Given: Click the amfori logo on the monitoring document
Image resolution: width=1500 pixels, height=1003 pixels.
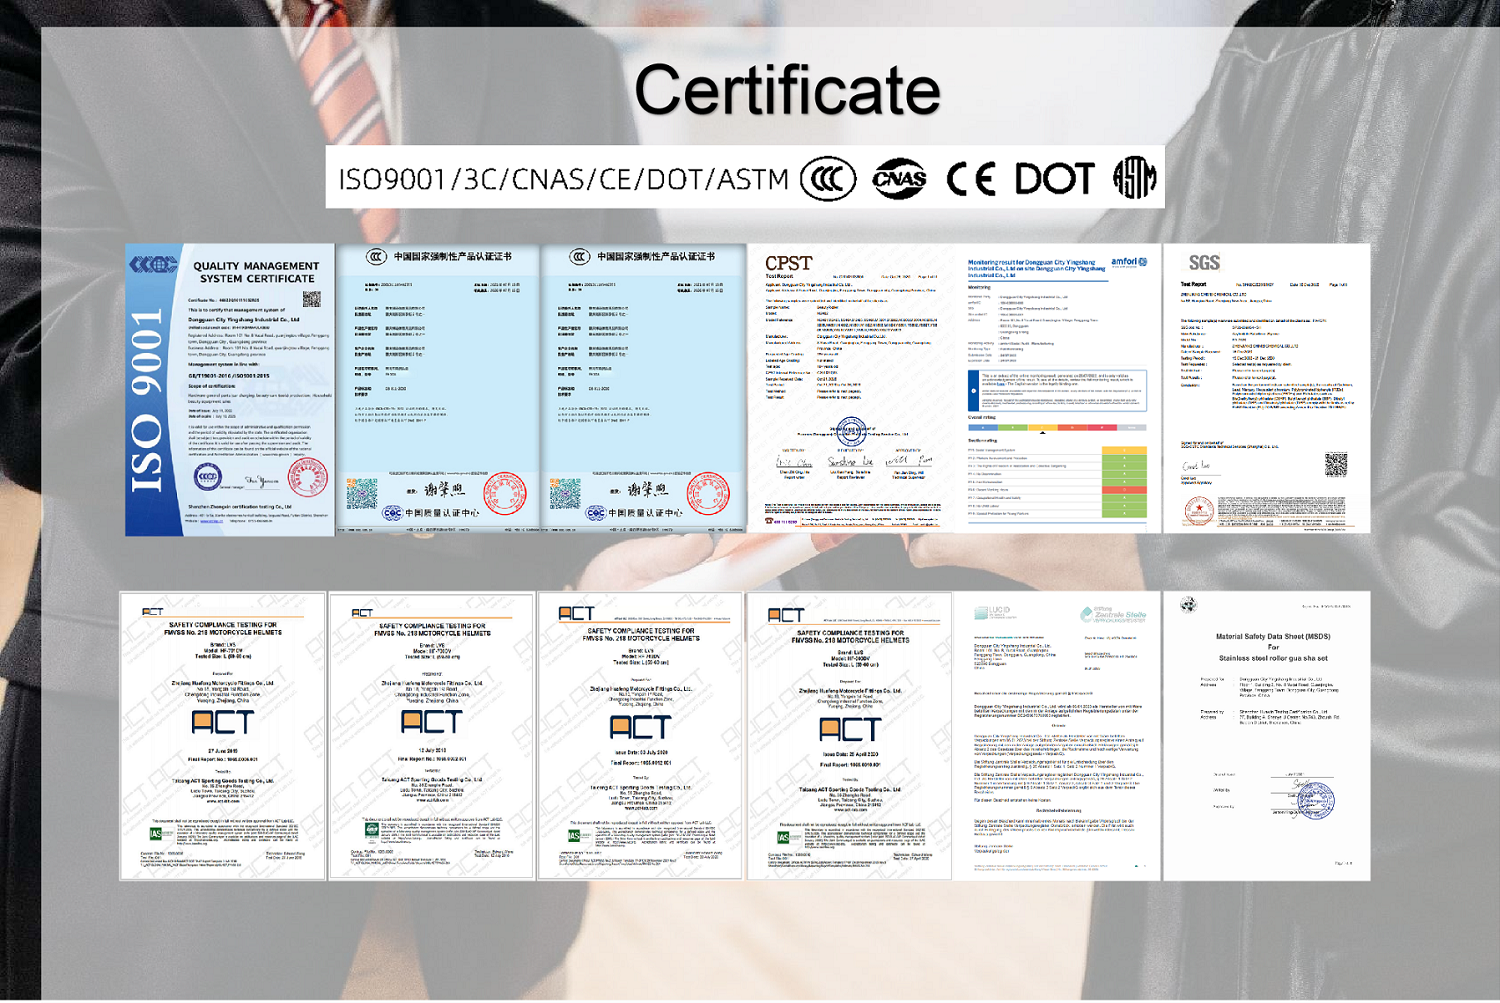Looking at the screenshot, I should coord(1128,262).
